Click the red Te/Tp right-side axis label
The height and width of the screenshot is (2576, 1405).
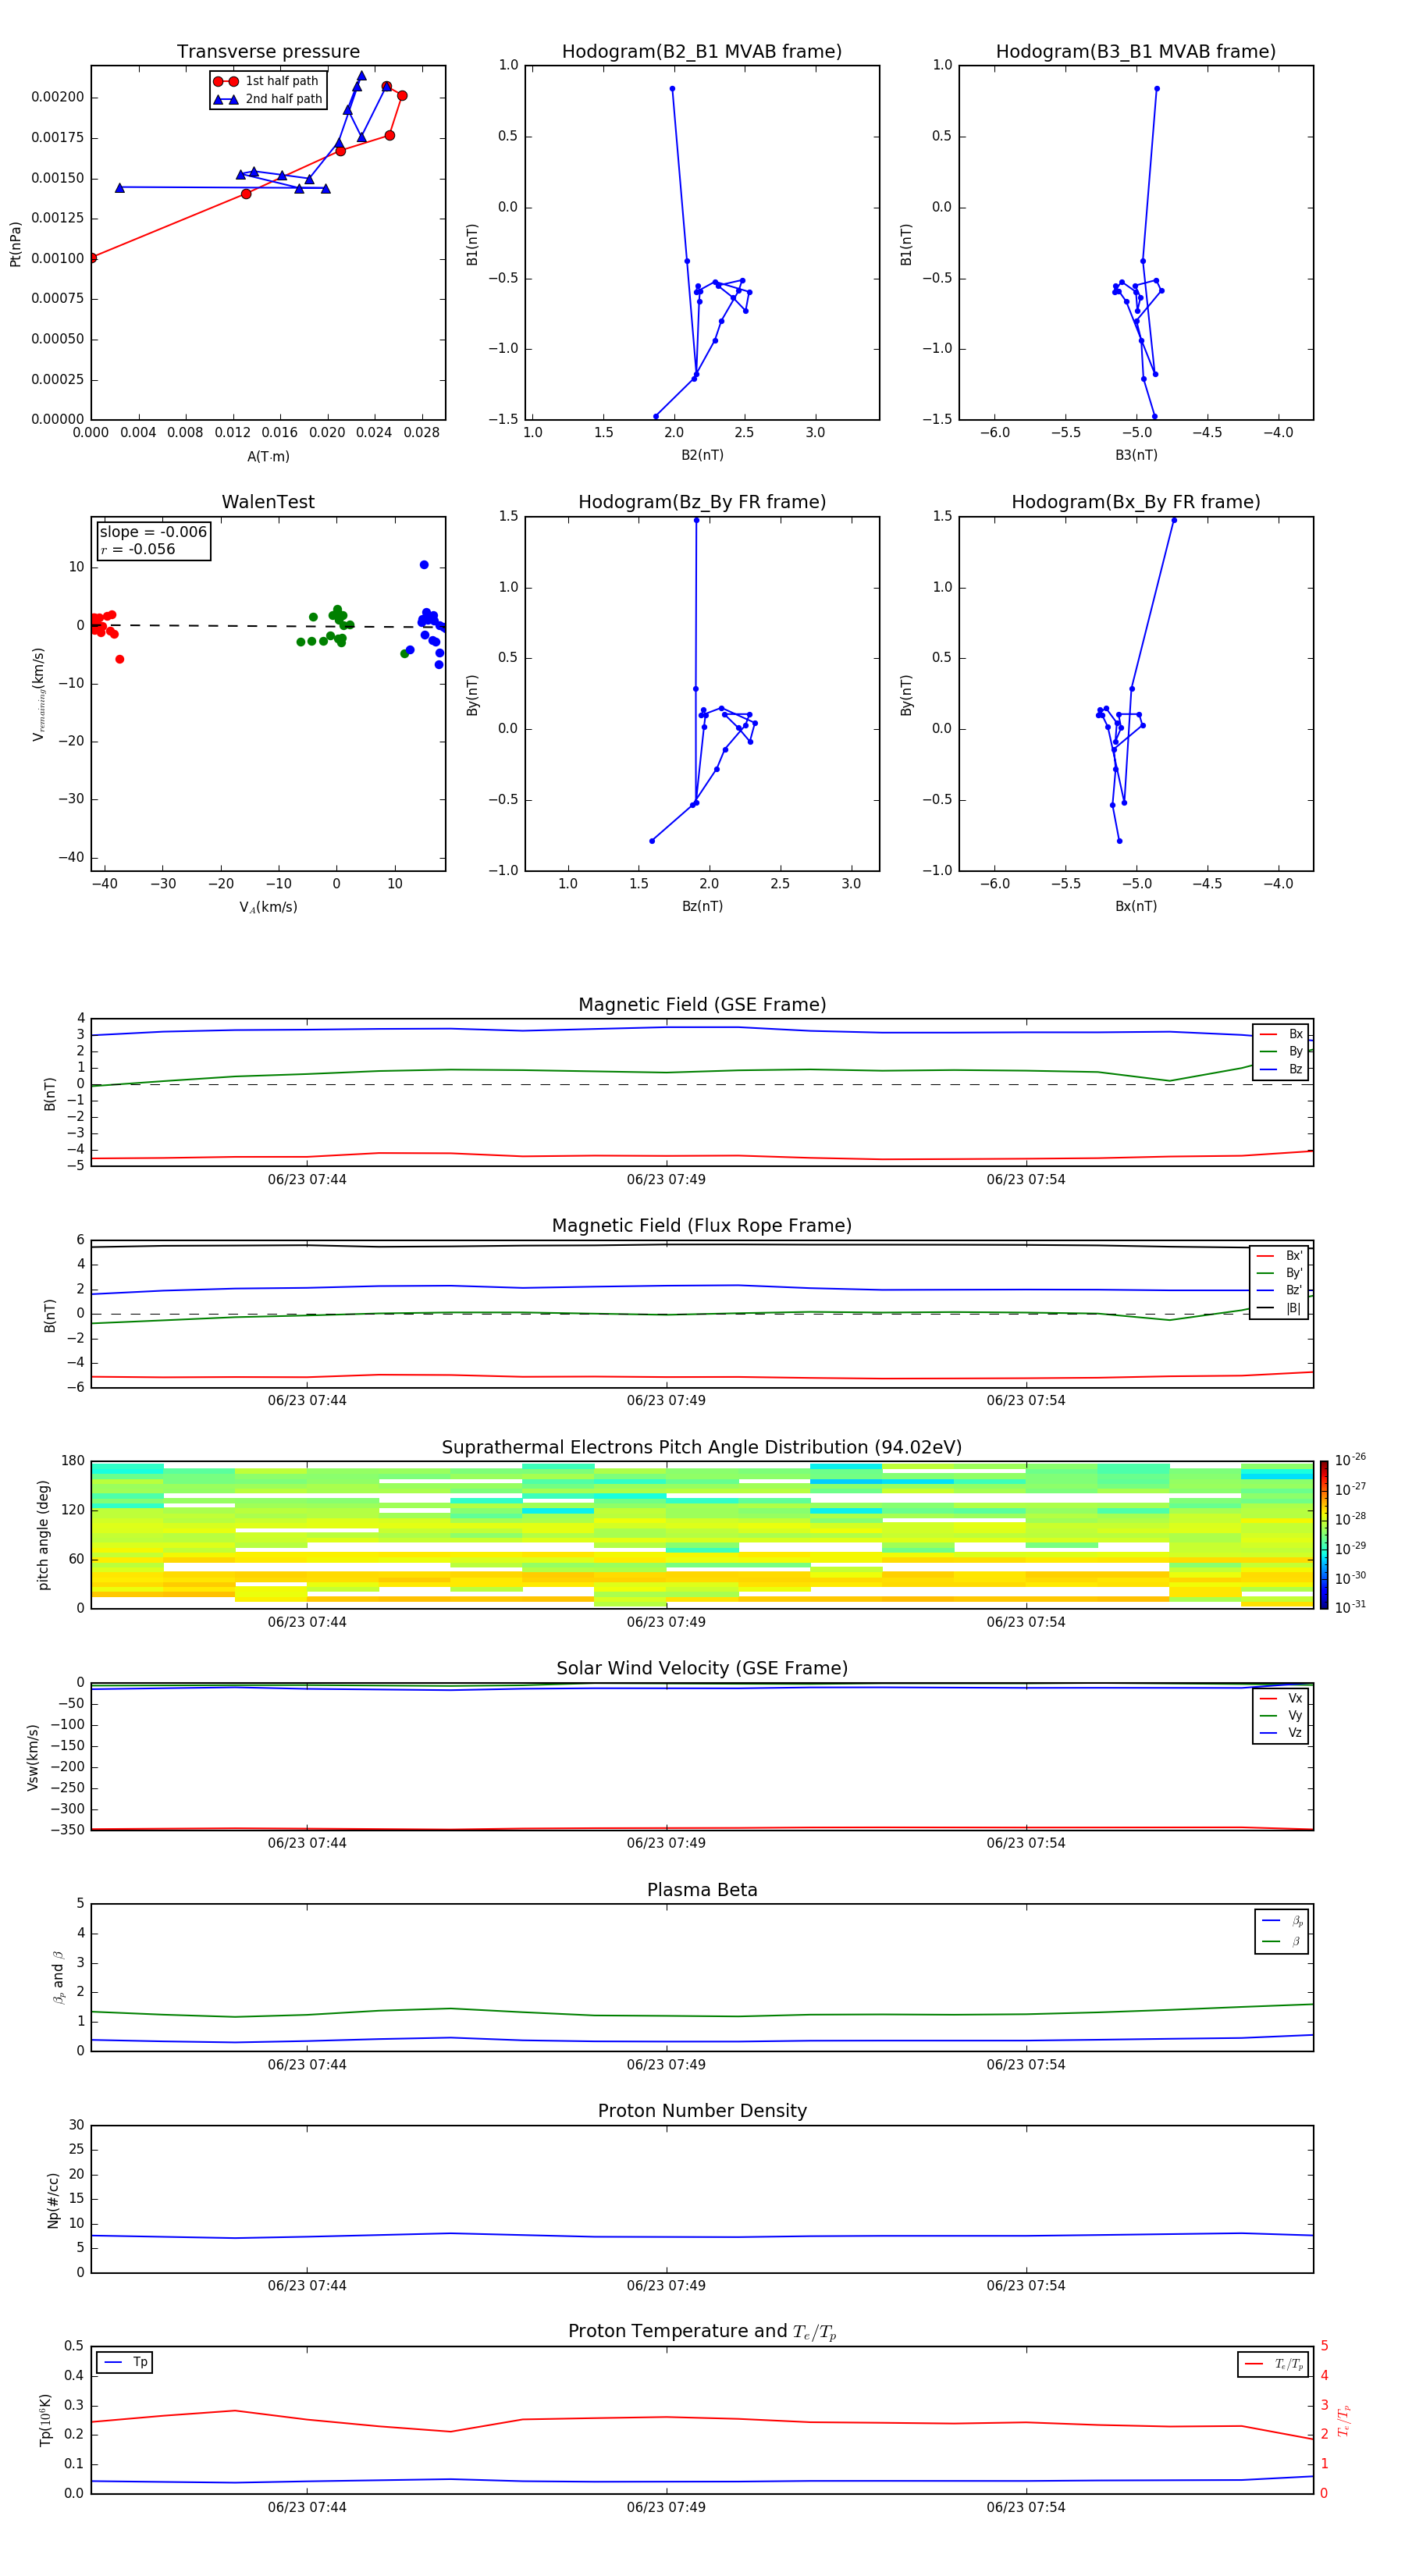click(1343, 2421)
